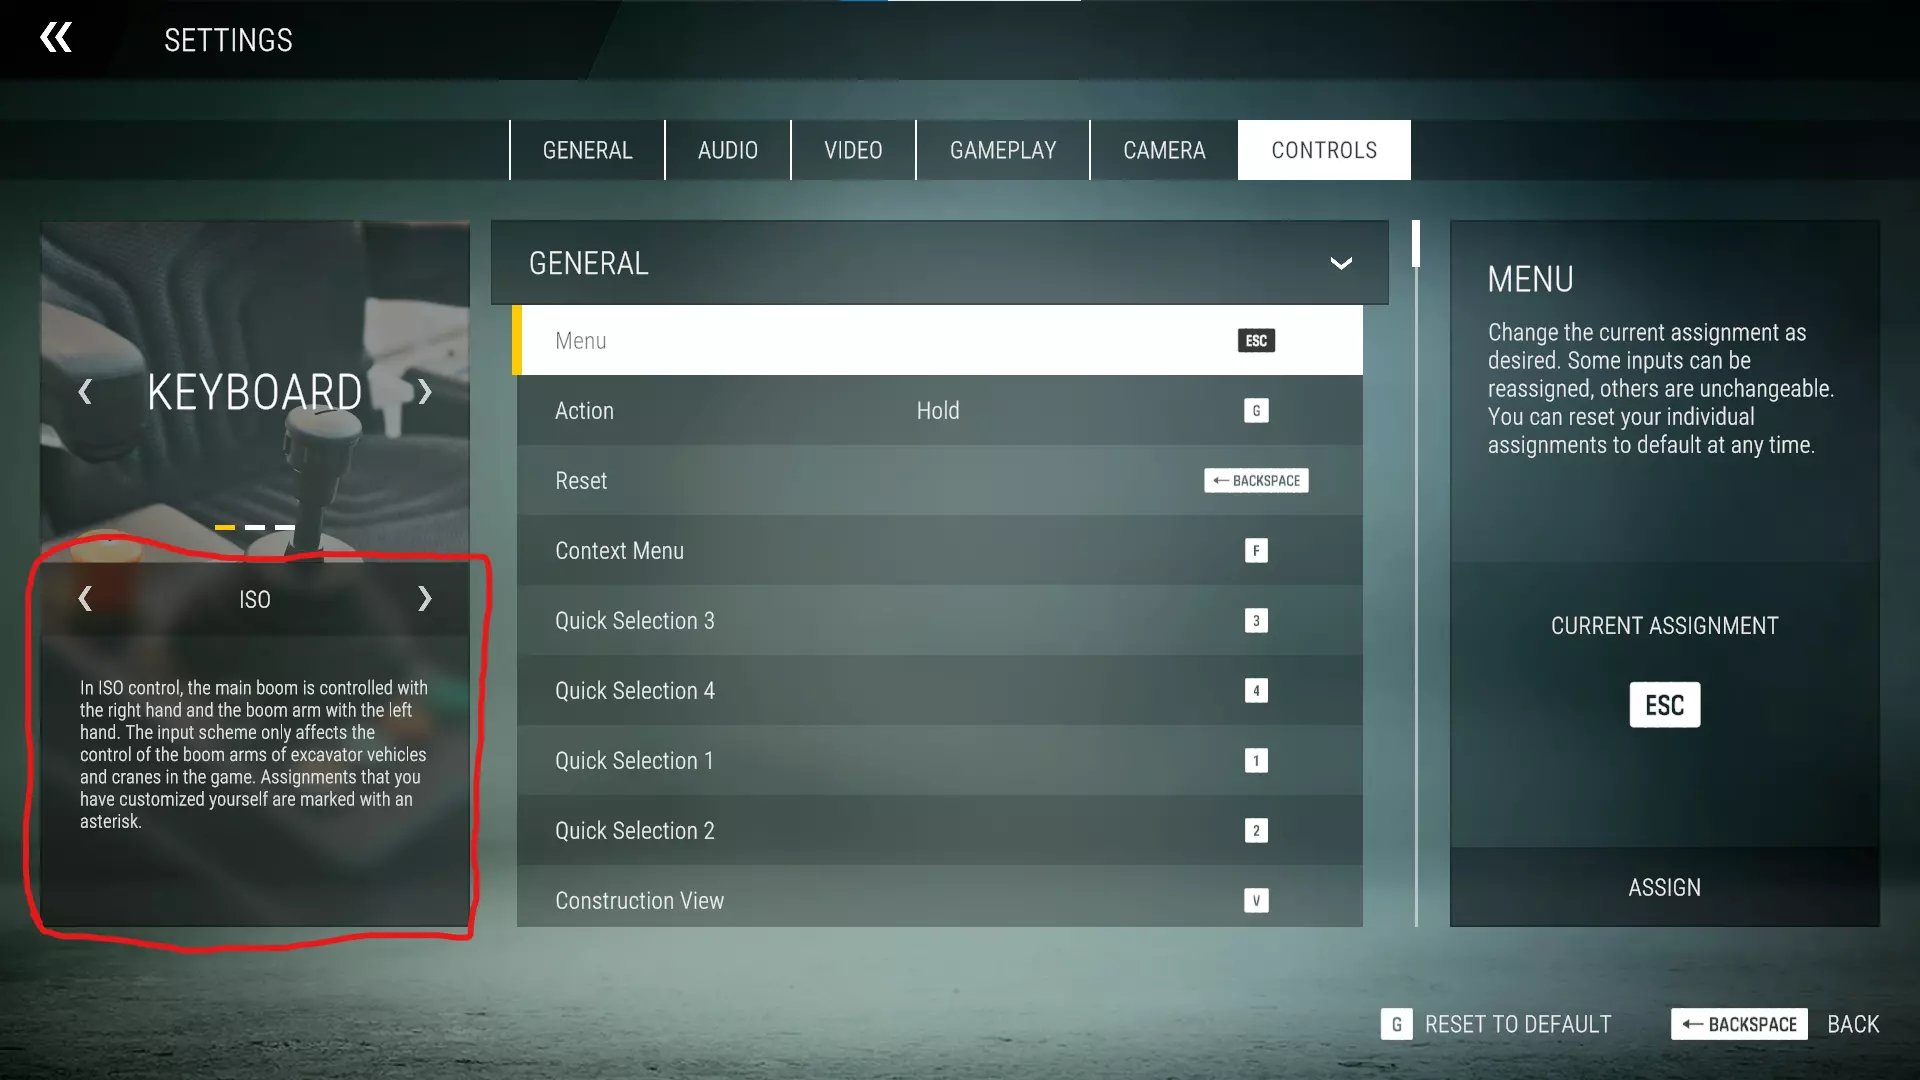Click the ESC key icon in Menu row
This screenshot has width=1920, height=1080.
coord(1256,341)
